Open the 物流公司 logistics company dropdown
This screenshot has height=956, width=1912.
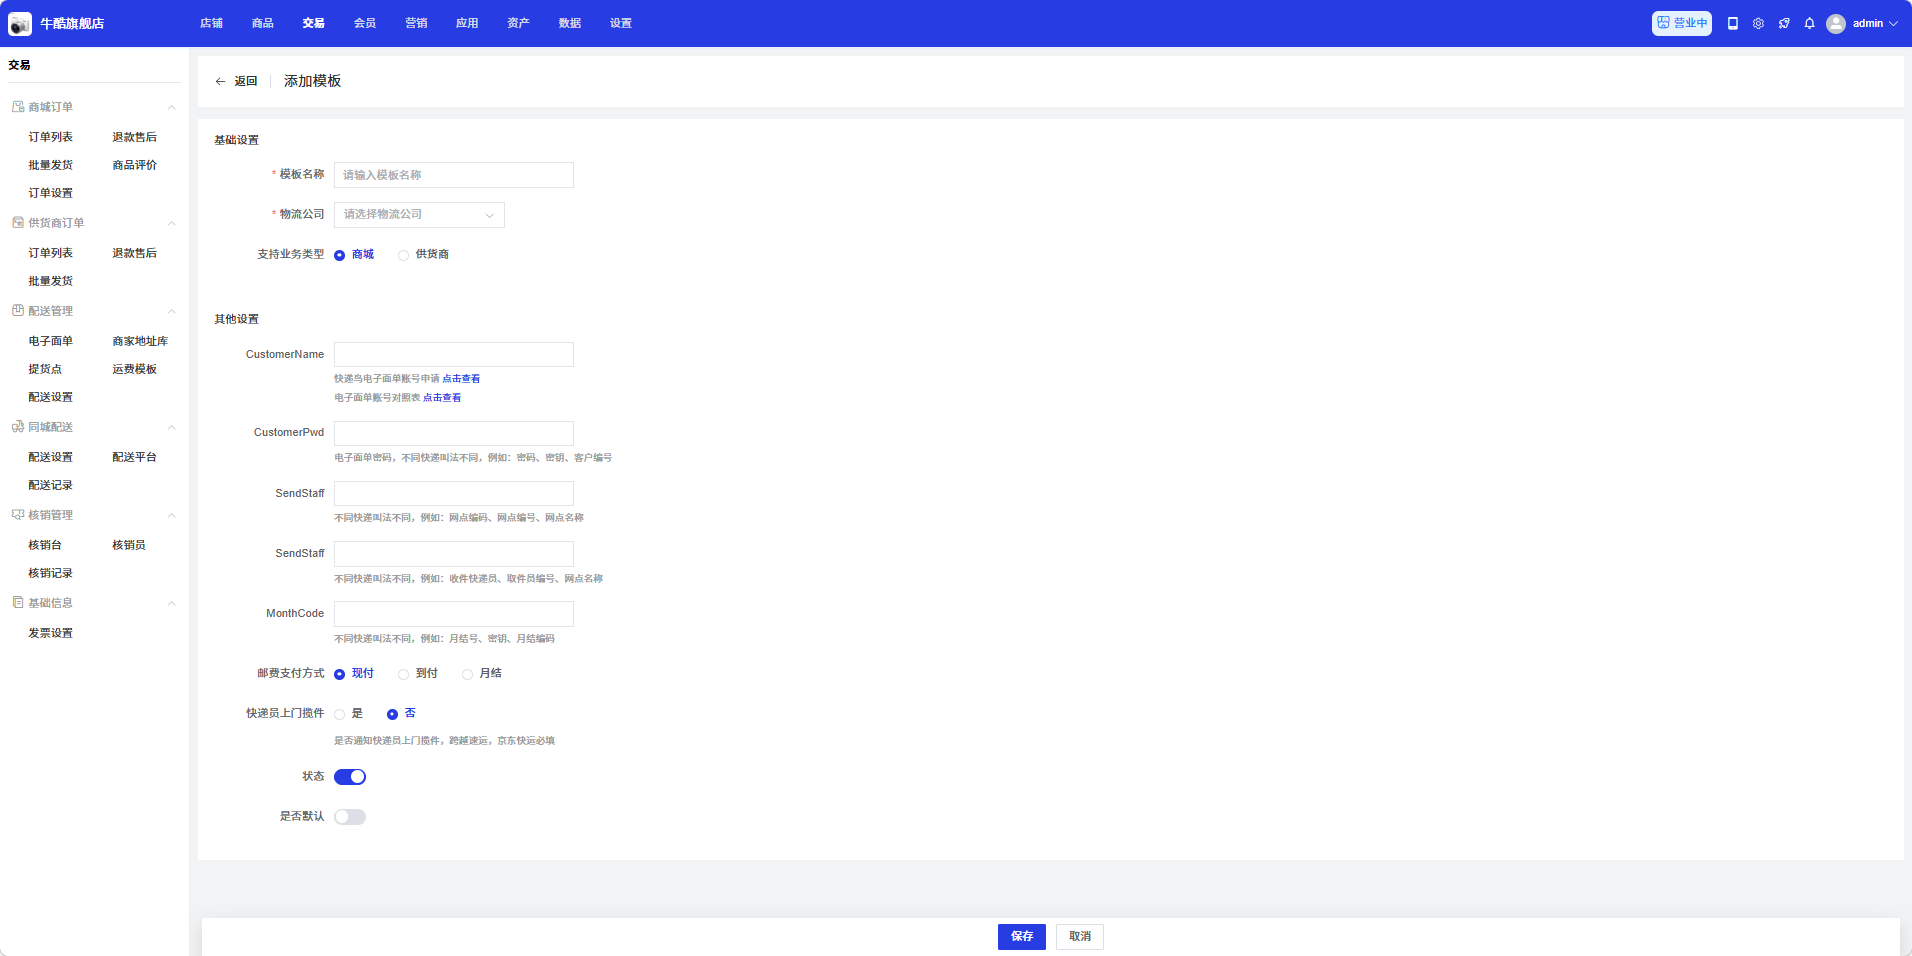[x=419, y=215]
